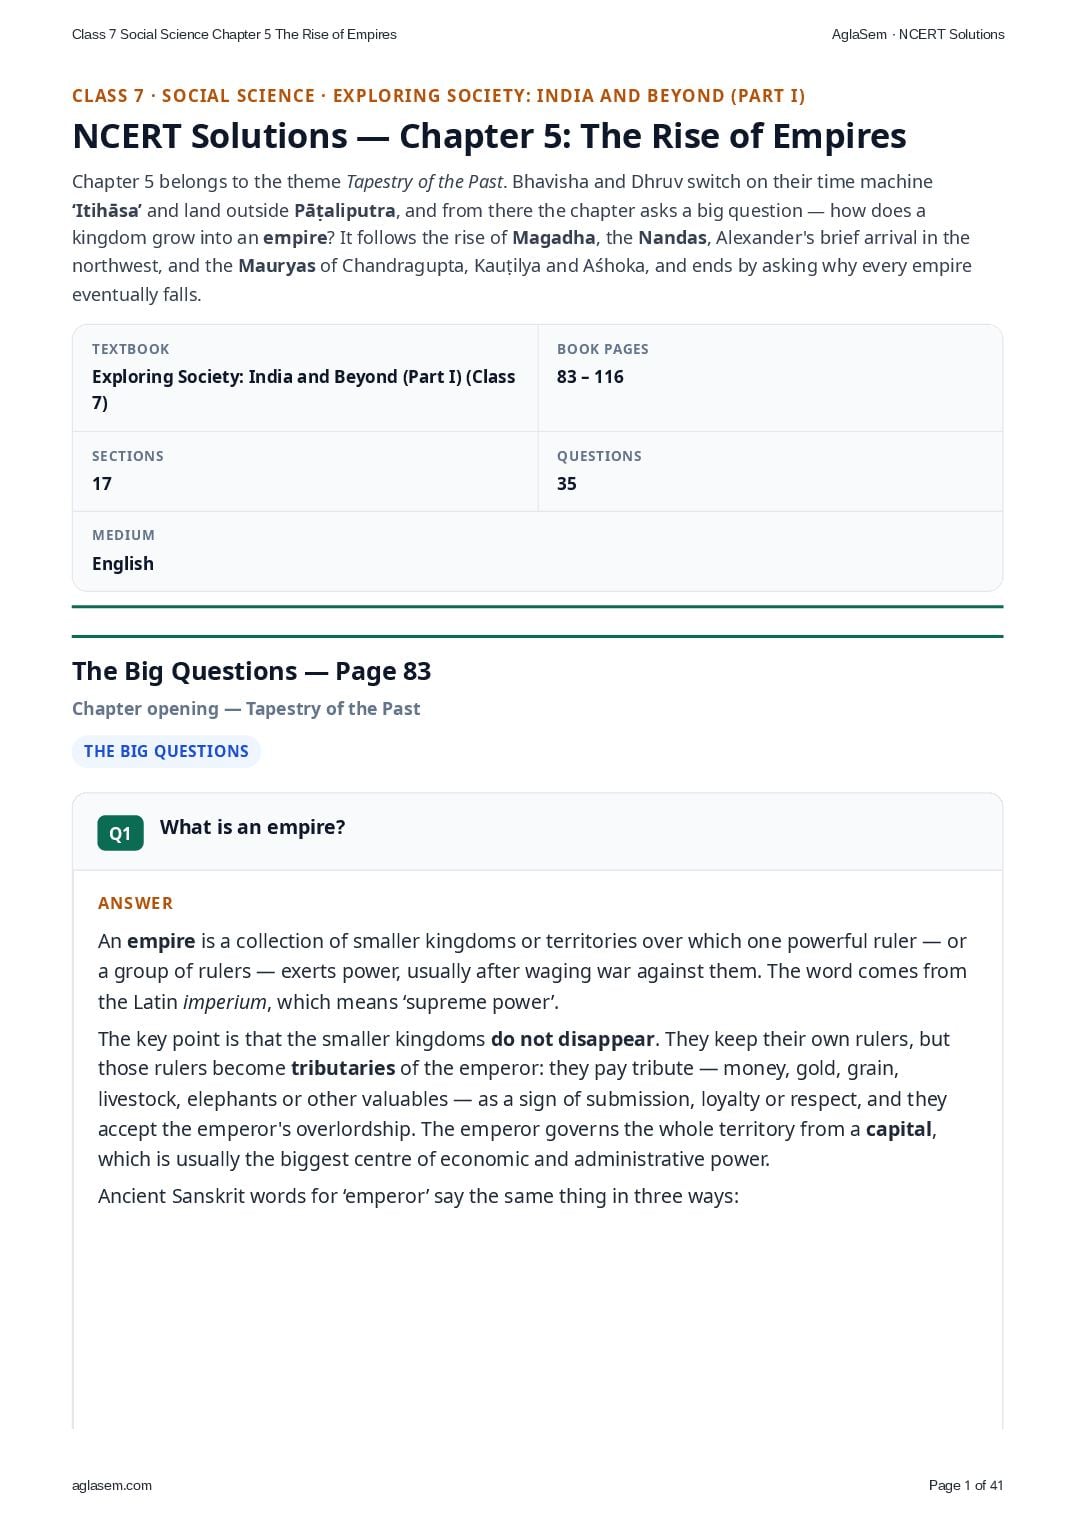The image size is (1076, 1522).
Task: Click the 'Page 1 of 41' footer indicator
Action: pos(966,1485)
